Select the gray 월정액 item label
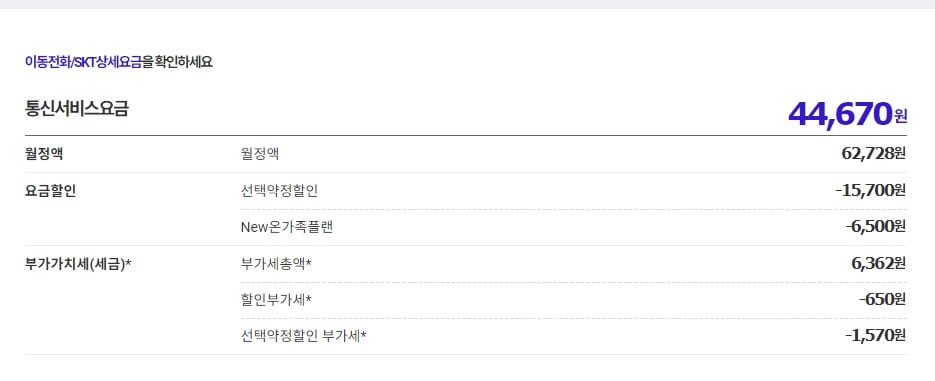Image resolution: width=935 pixels, height=381 pixels. (x=259, y=154)
